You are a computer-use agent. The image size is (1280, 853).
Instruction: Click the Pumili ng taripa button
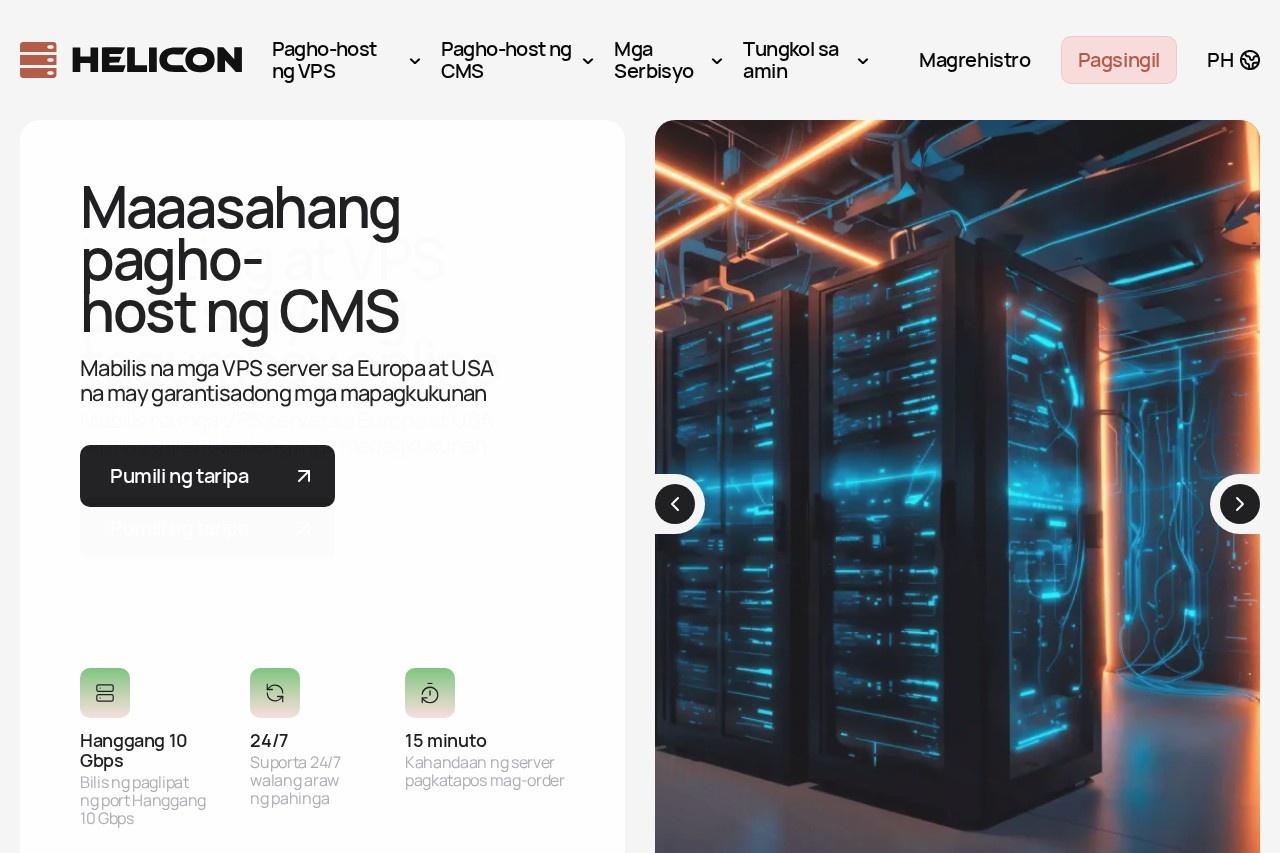(207, 476)
